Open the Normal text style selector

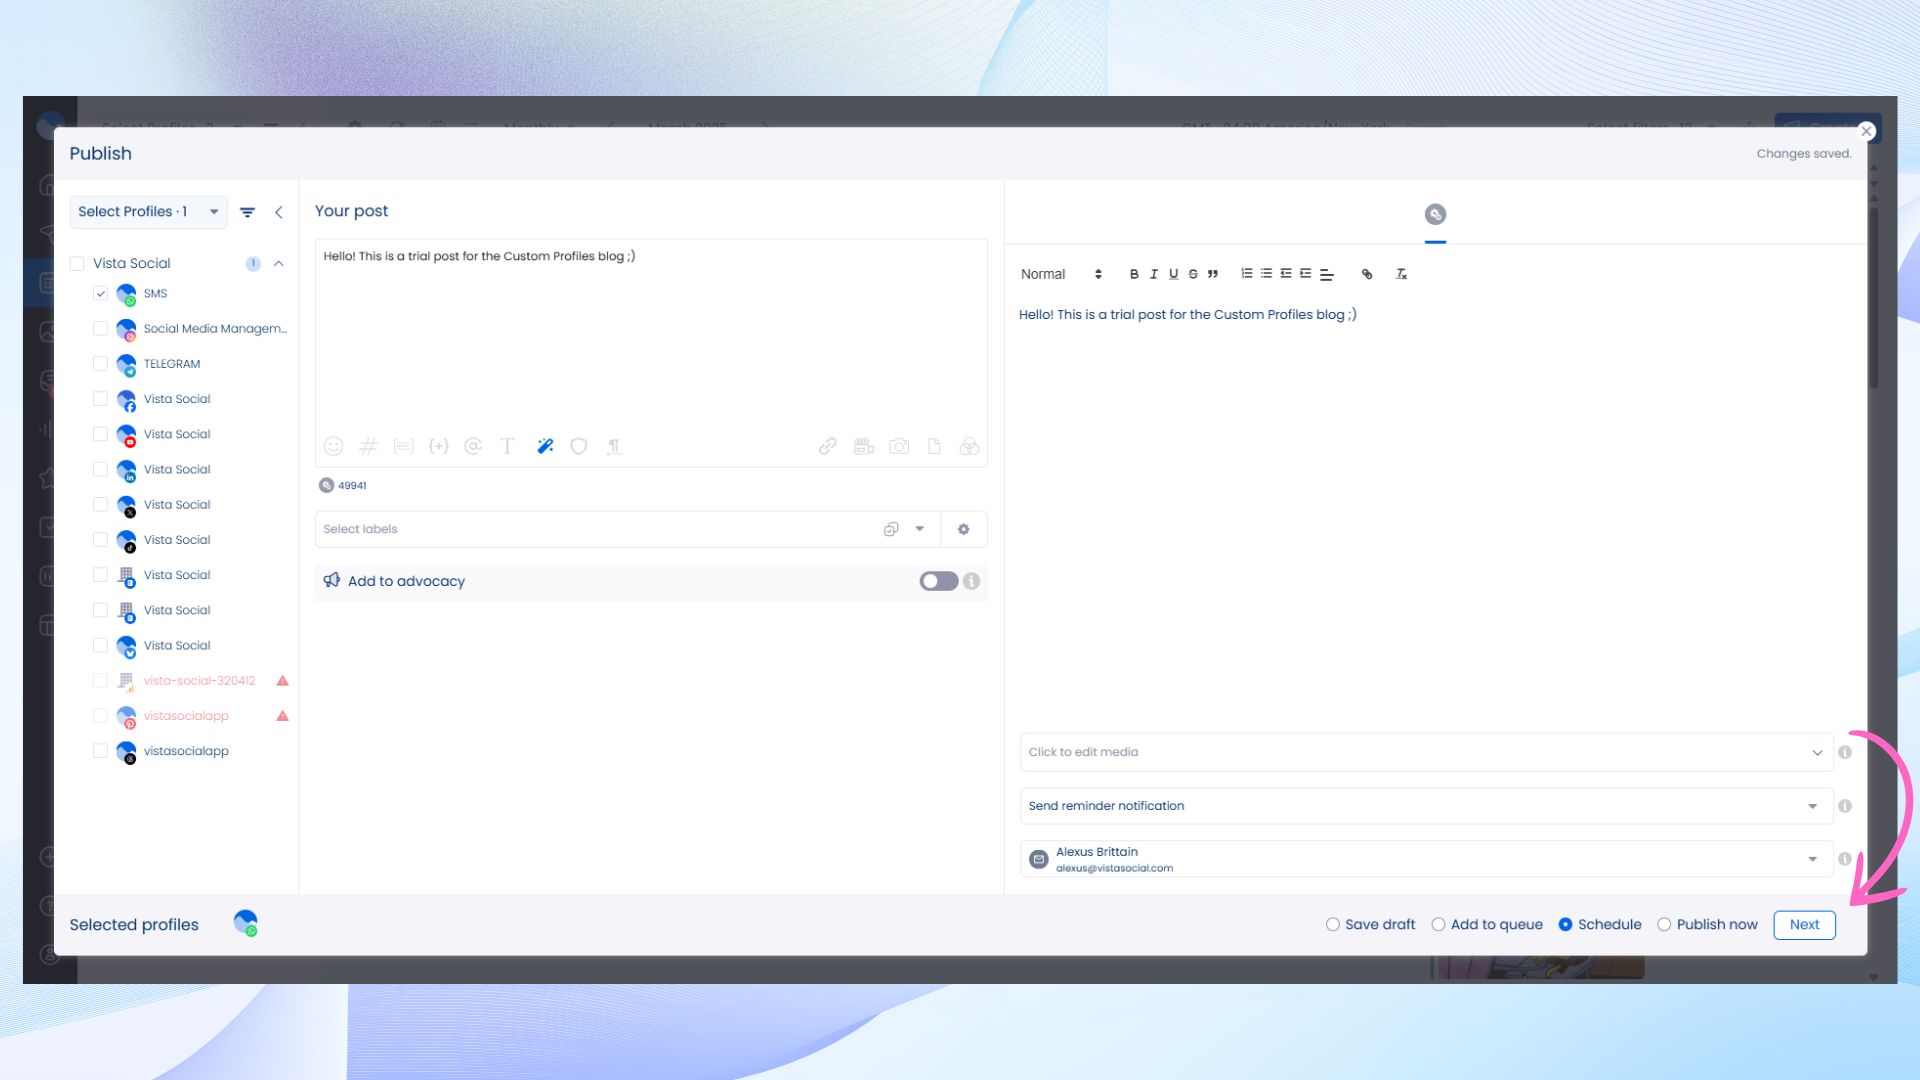(x=1060, y=274)
